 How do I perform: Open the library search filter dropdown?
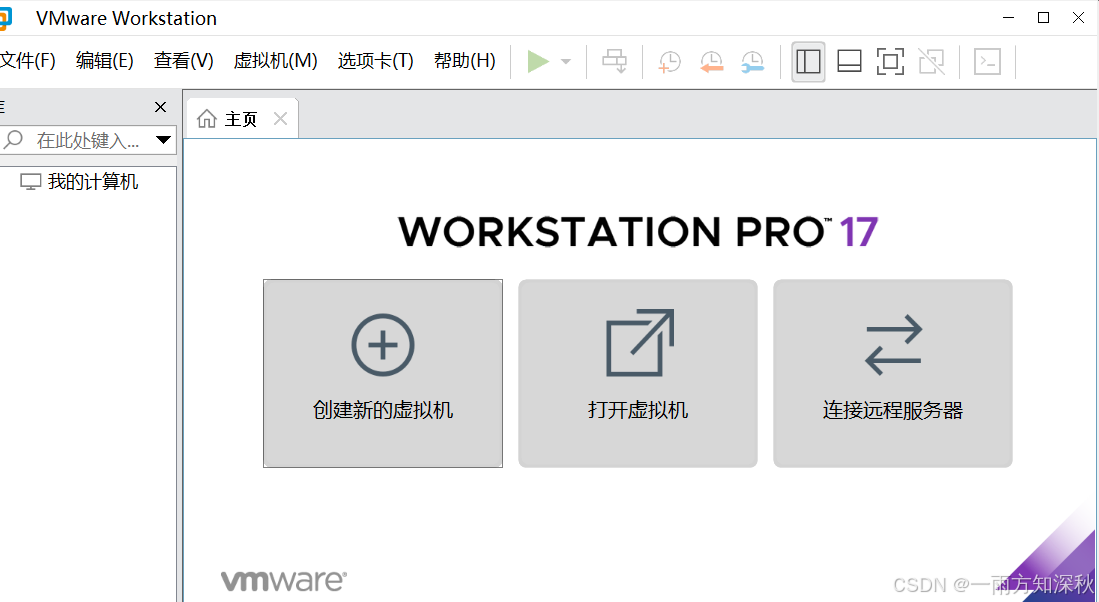(163, 140)
